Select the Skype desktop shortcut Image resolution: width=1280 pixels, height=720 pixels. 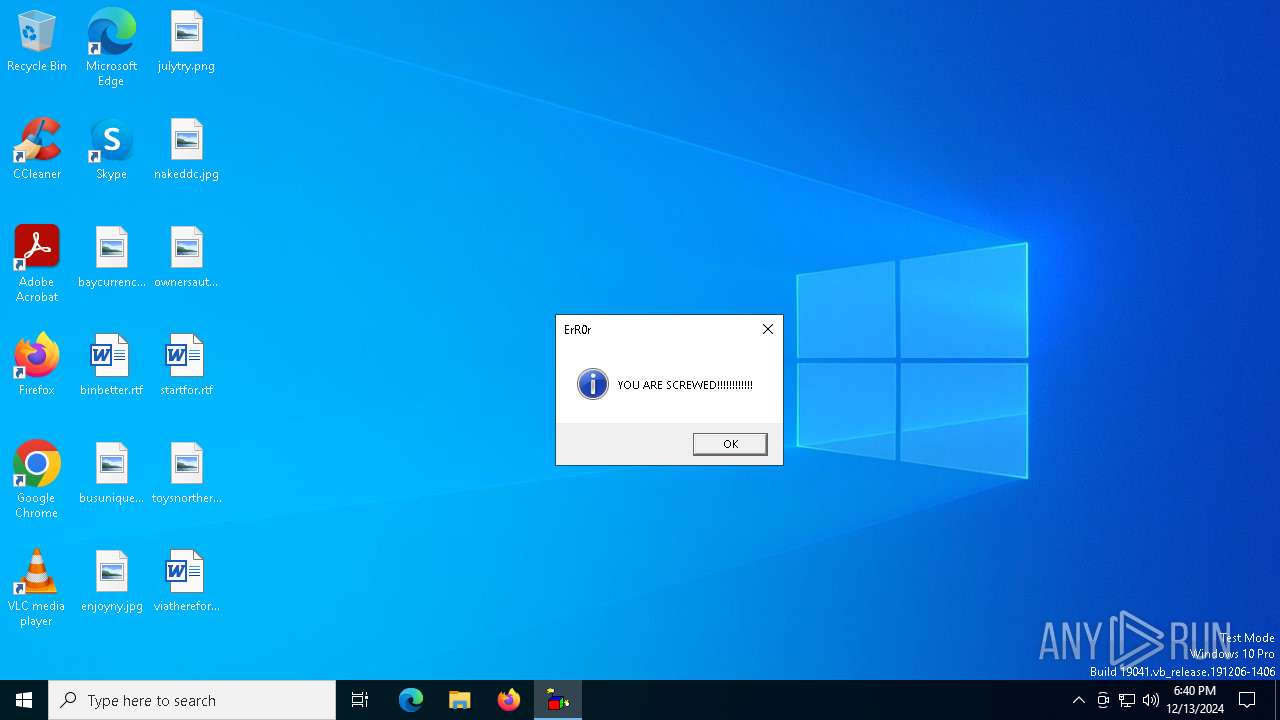[111, 150]
